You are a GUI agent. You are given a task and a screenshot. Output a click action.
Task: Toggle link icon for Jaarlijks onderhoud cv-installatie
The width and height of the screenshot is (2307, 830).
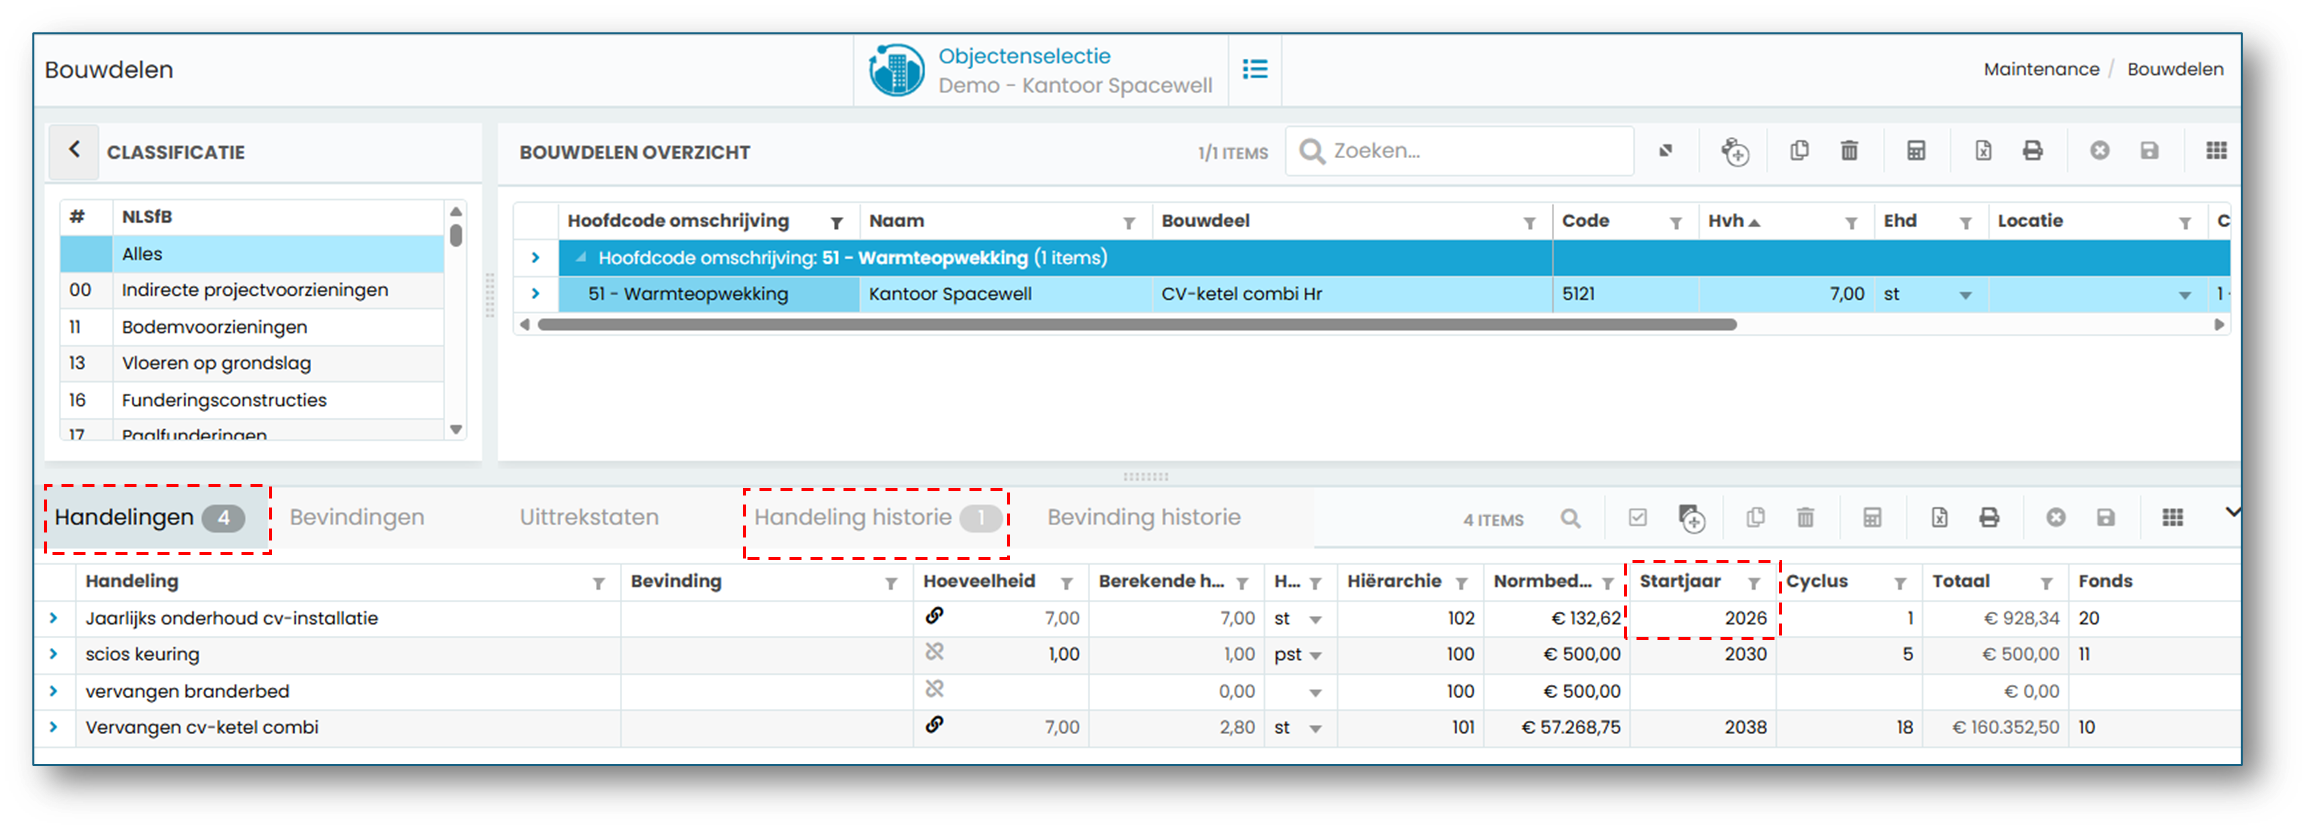point(934,616)
